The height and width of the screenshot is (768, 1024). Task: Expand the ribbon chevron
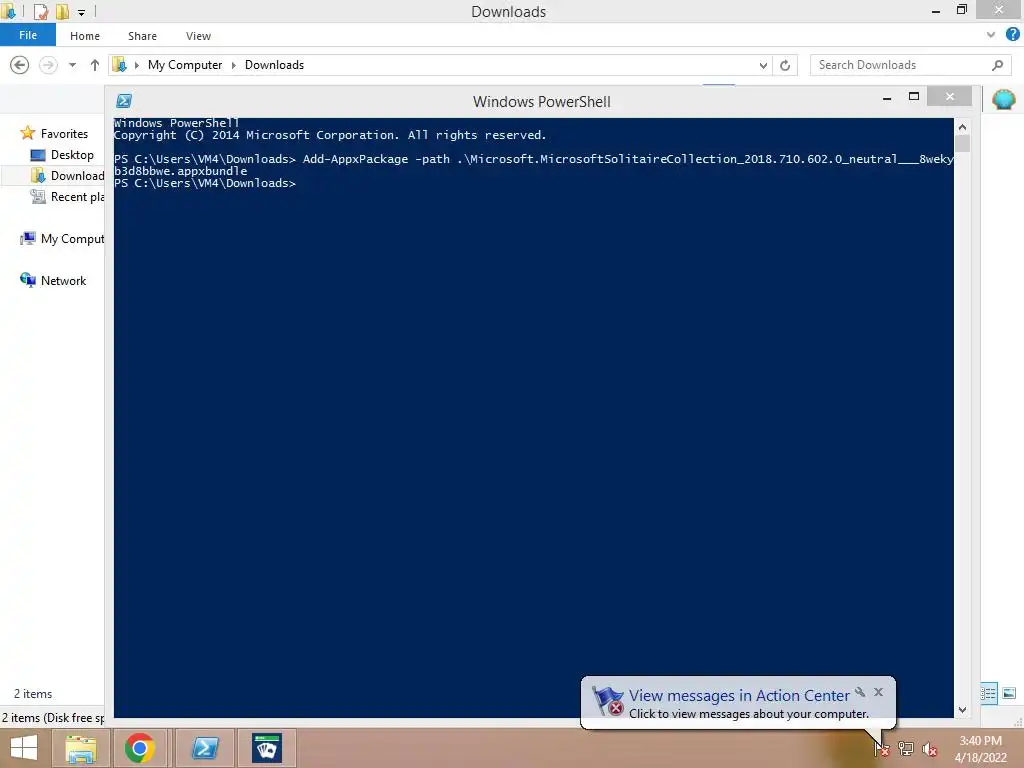[991, 35]
